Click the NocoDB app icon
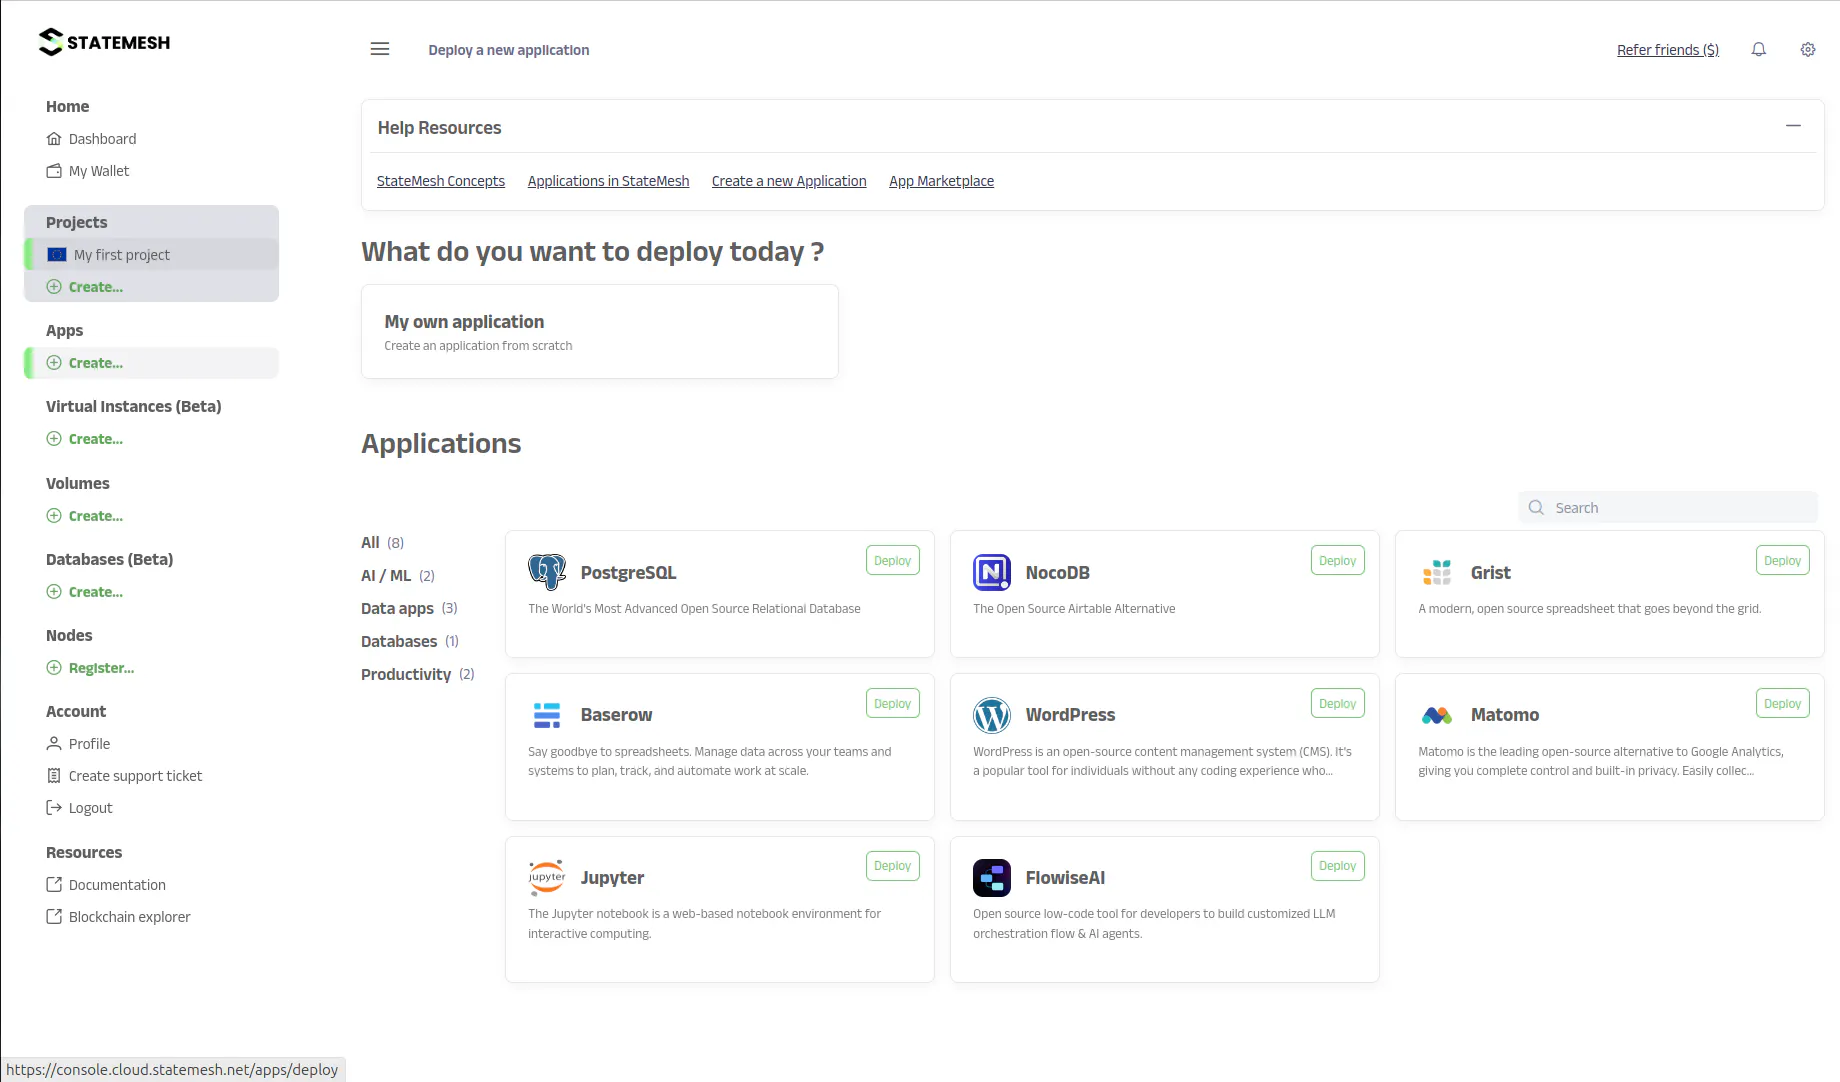Screen dimensions: 1840x1082 pos(992,572)
